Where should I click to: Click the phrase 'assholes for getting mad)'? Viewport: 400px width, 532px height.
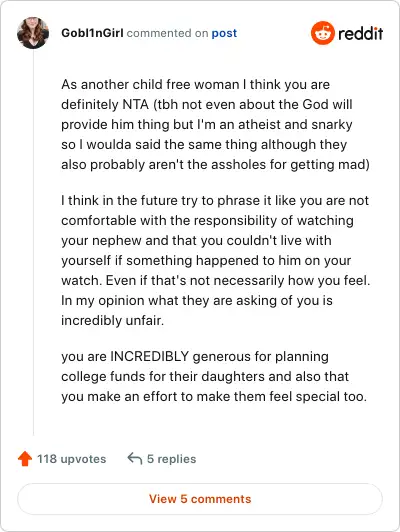[290, 165]
